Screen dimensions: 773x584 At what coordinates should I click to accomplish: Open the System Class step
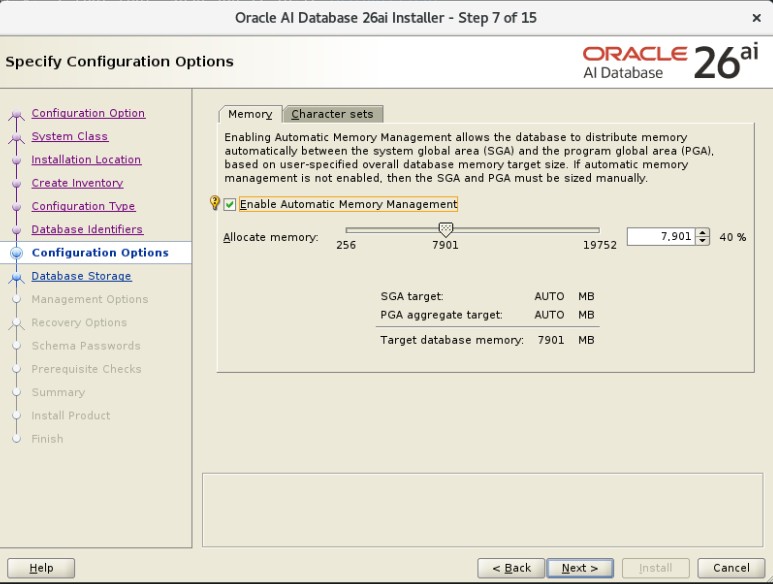(x=70, y=136)
